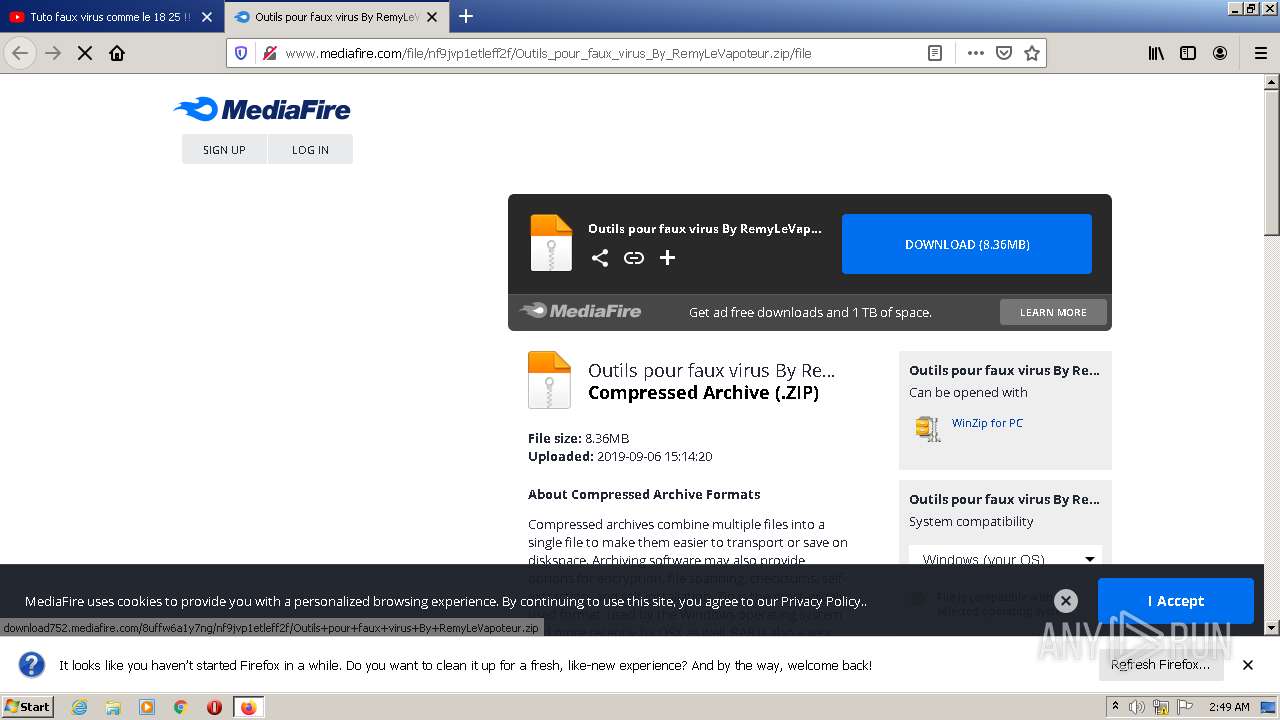Viewport: 1280px width, 720px height.
Task: Select the 'About Compressed Archive Formats' heading
Action: (644, 494)
